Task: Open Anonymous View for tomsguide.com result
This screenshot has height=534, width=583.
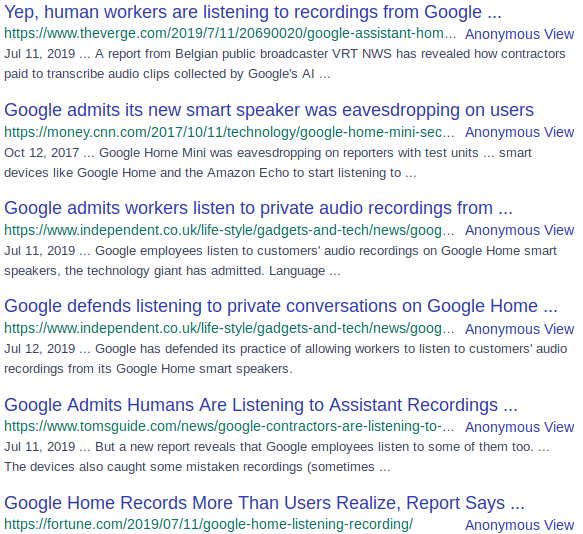Action: pos(519,427)
